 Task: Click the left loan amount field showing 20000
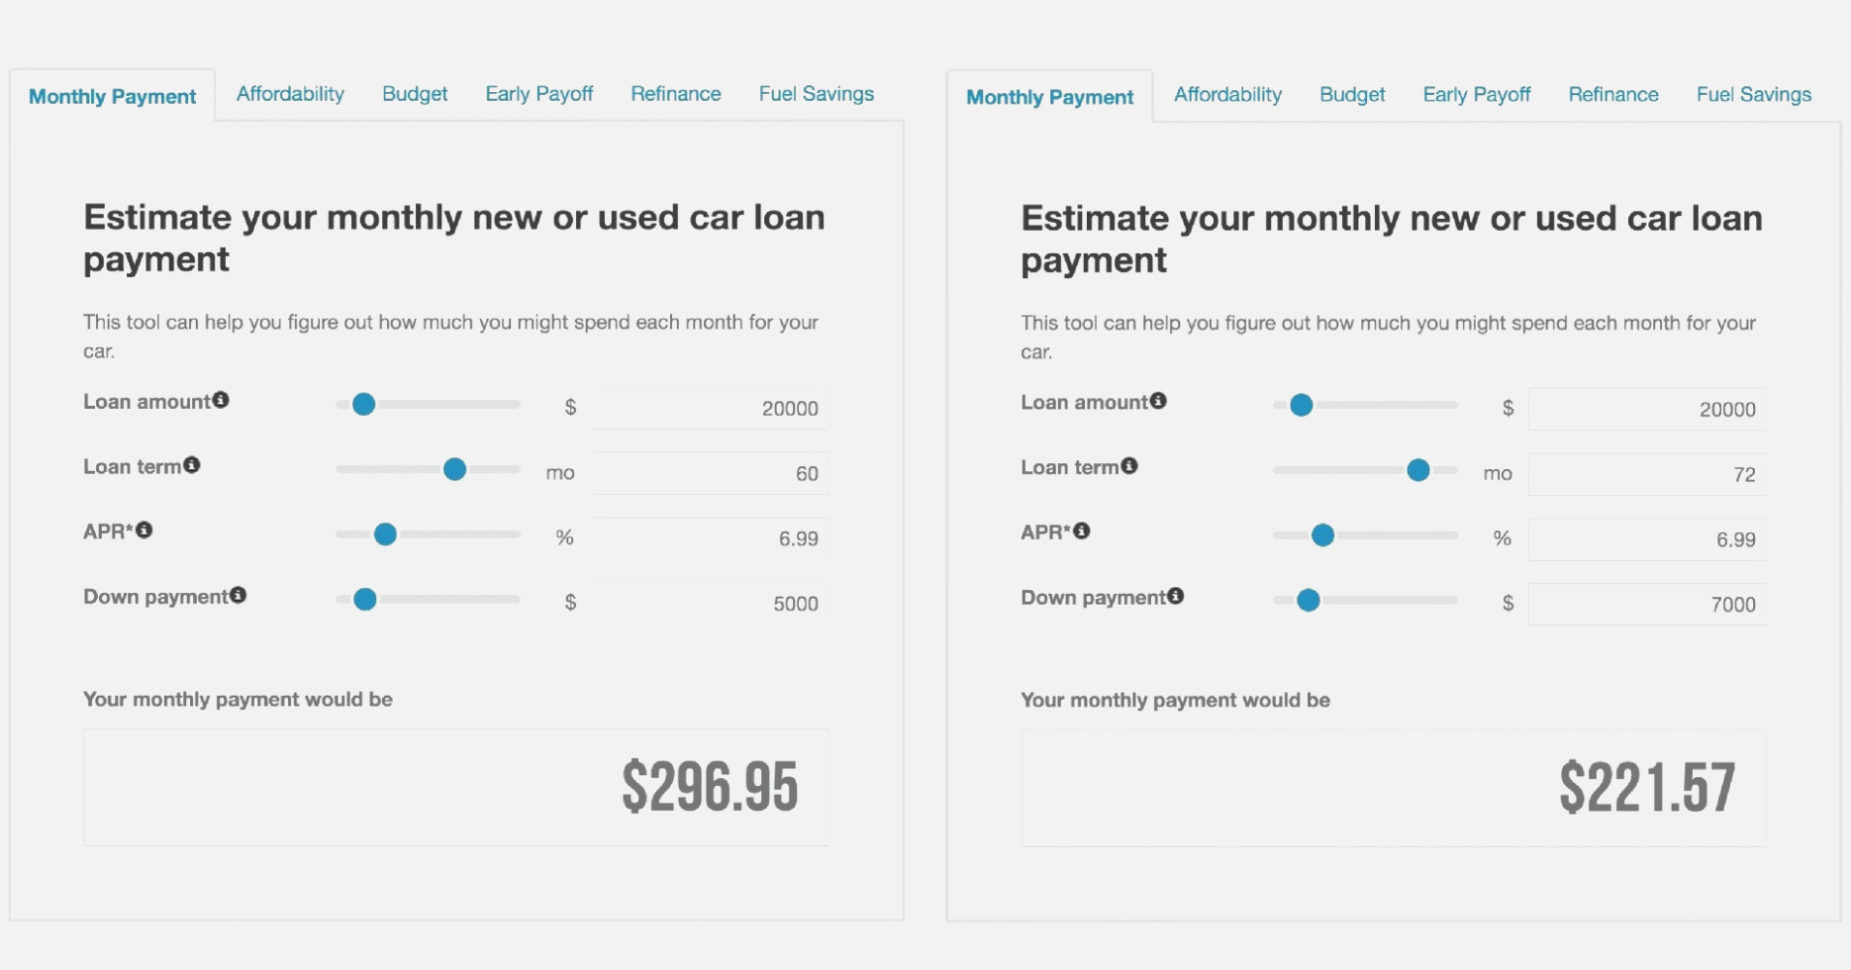710,408
